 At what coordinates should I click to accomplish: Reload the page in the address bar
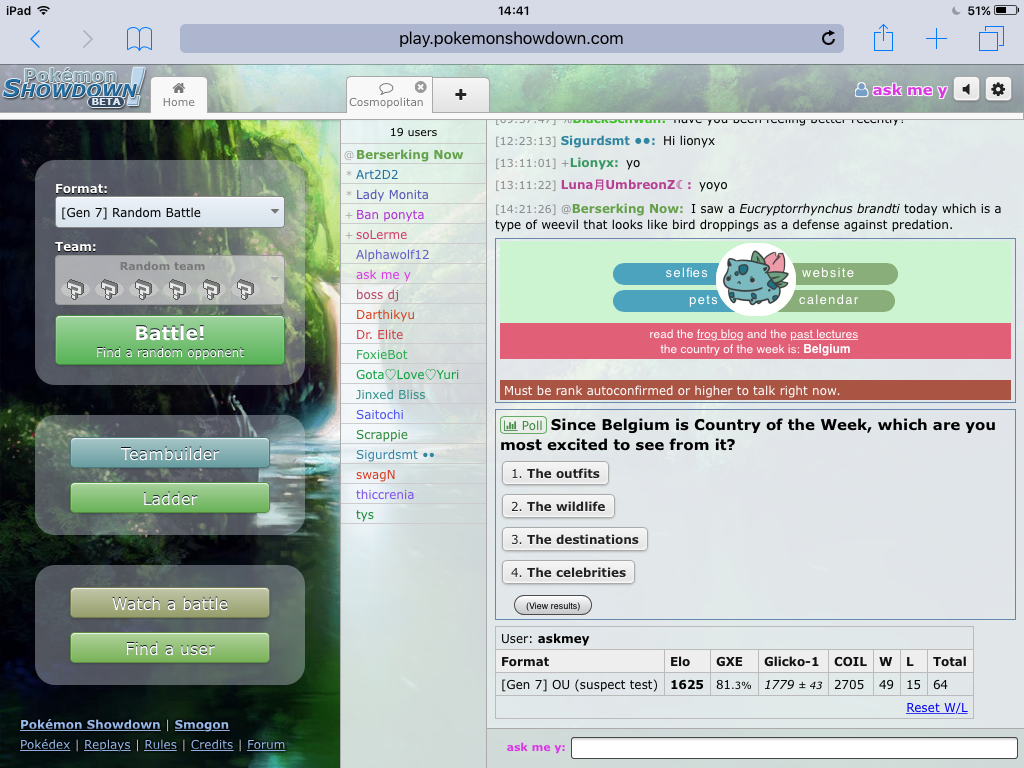pyautogui.click(x=828, y=39)
